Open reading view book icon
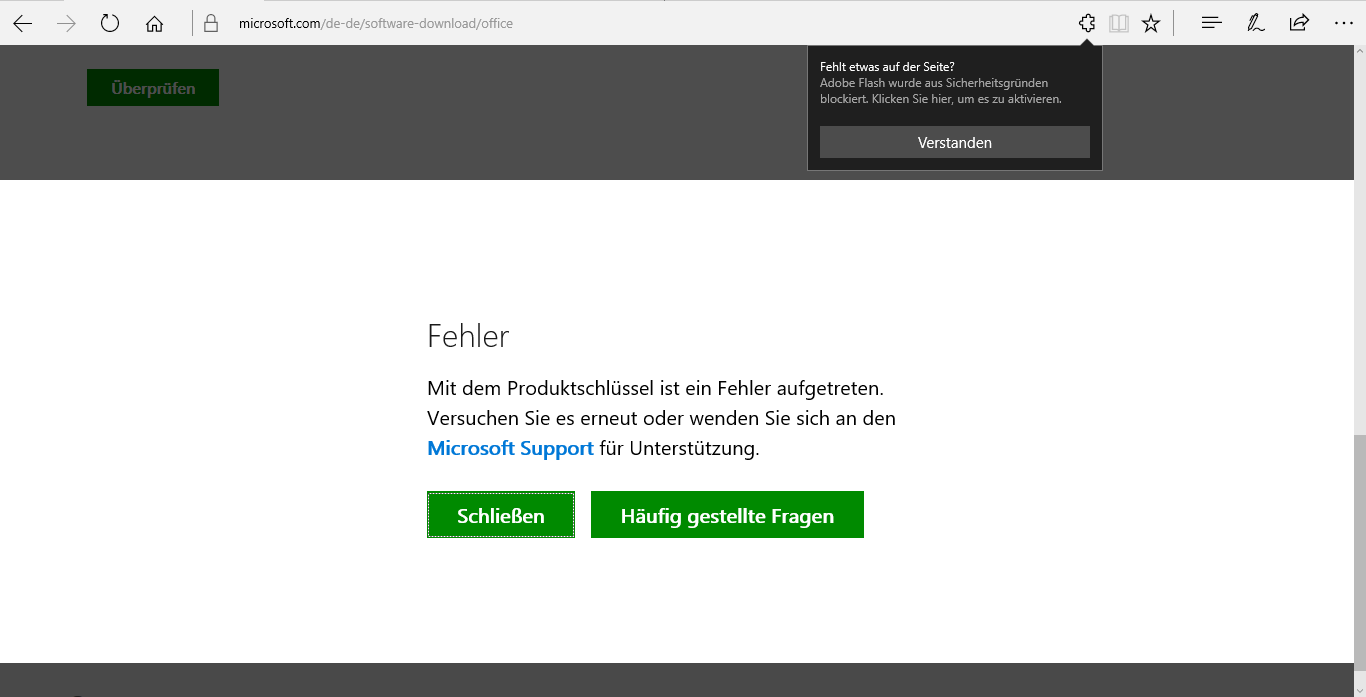The height and width of the screenshot is (697, 1366). 1119,23
